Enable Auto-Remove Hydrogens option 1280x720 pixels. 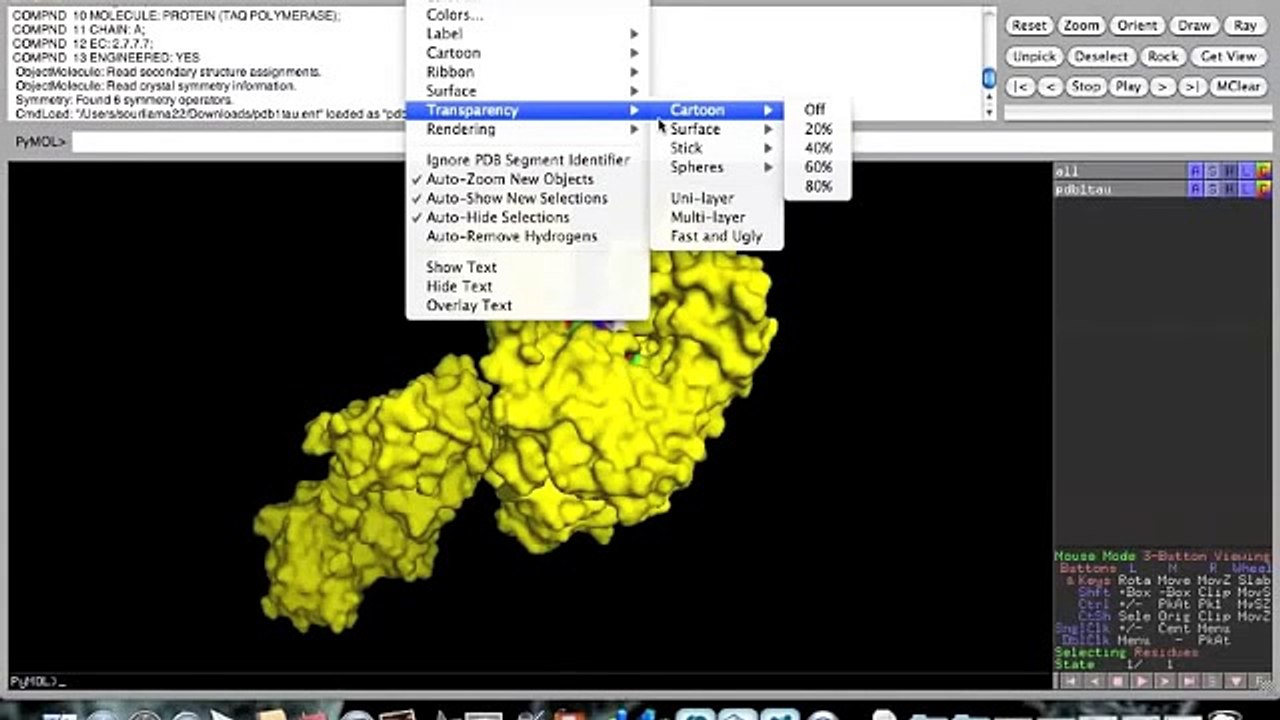[x=527, y=236]
